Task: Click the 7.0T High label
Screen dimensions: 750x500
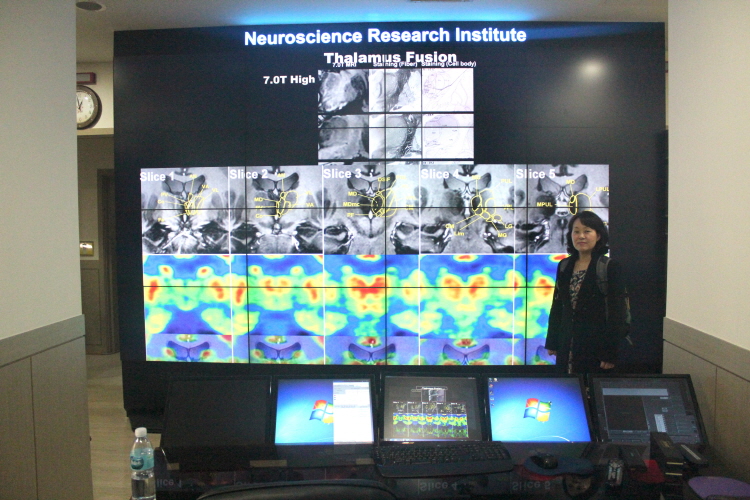Action: click(x=289, y=79)
